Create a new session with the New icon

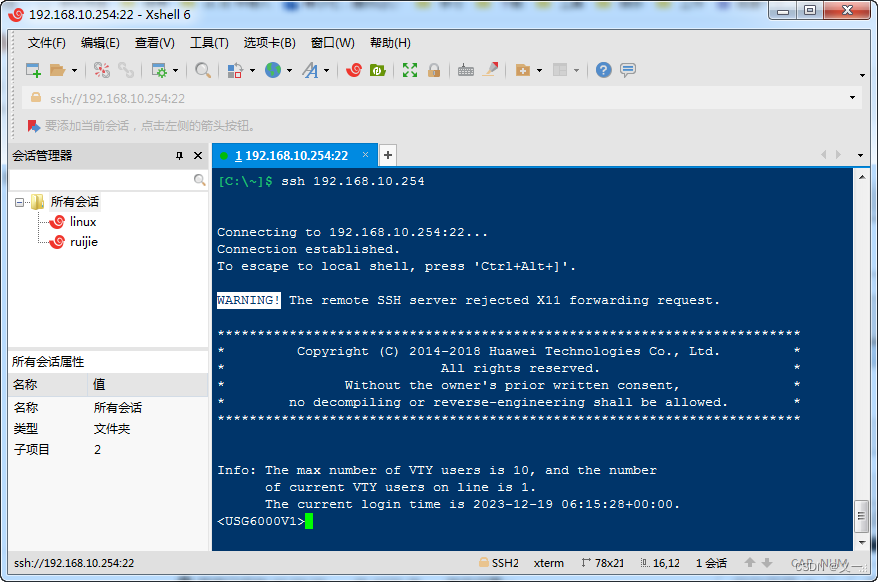33,70
